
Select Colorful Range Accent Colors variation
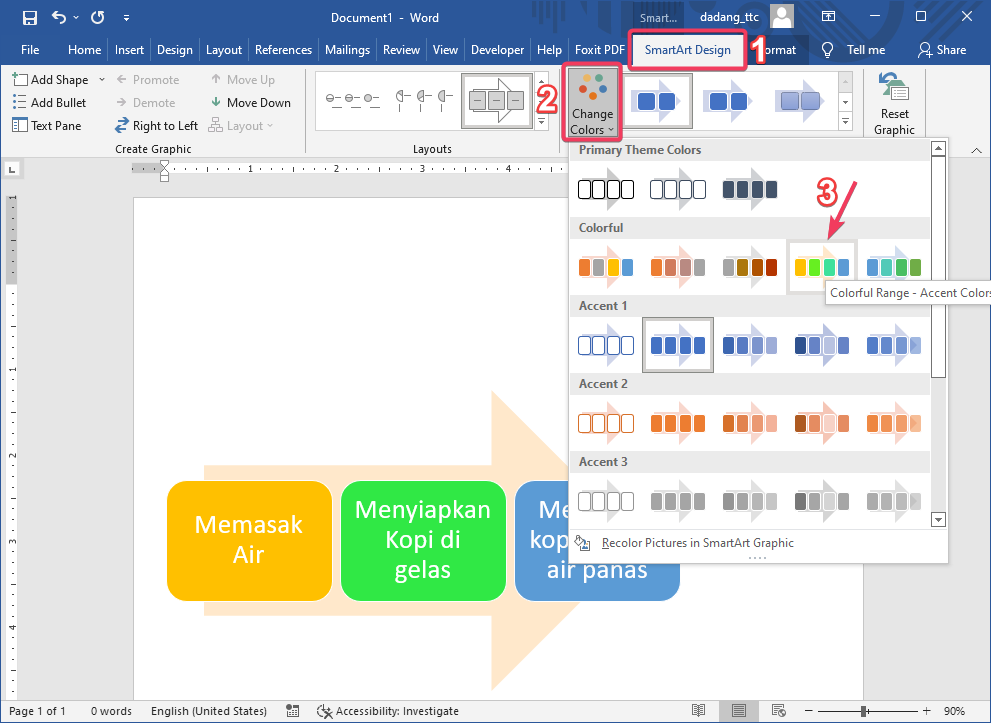click(x=821, y=266)
